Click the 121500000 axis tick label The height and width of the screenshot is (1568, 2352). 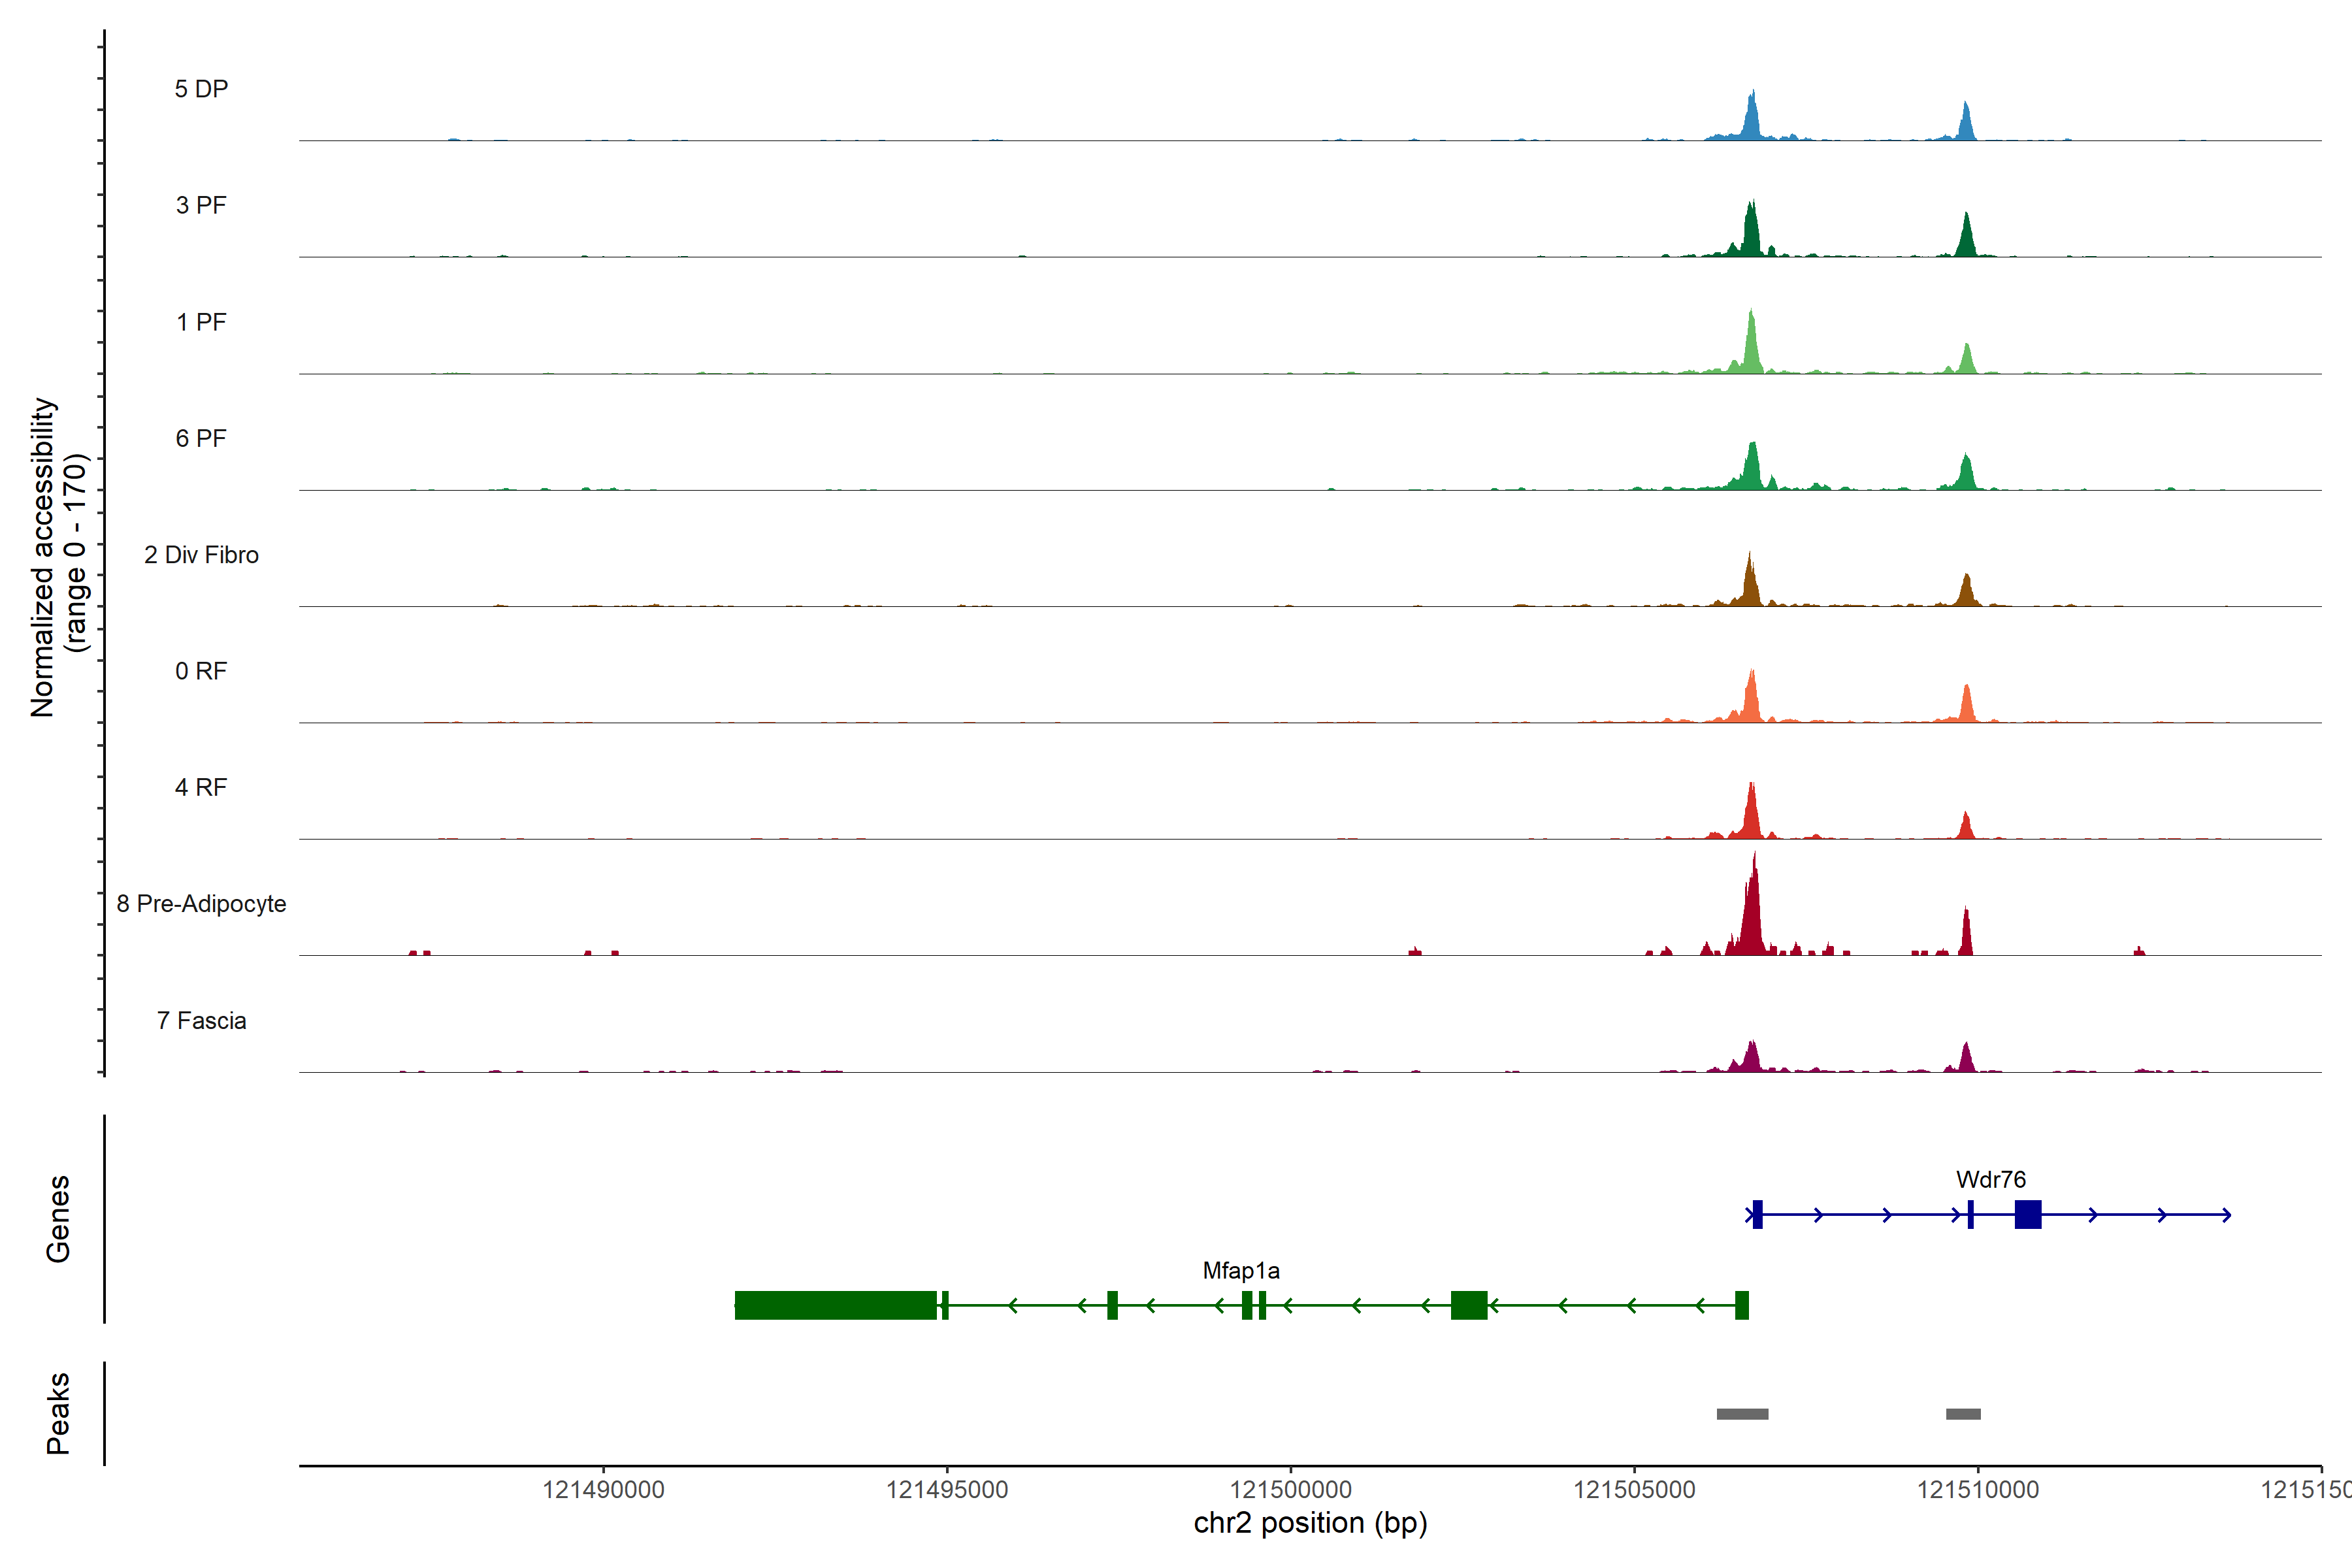1290,1489
